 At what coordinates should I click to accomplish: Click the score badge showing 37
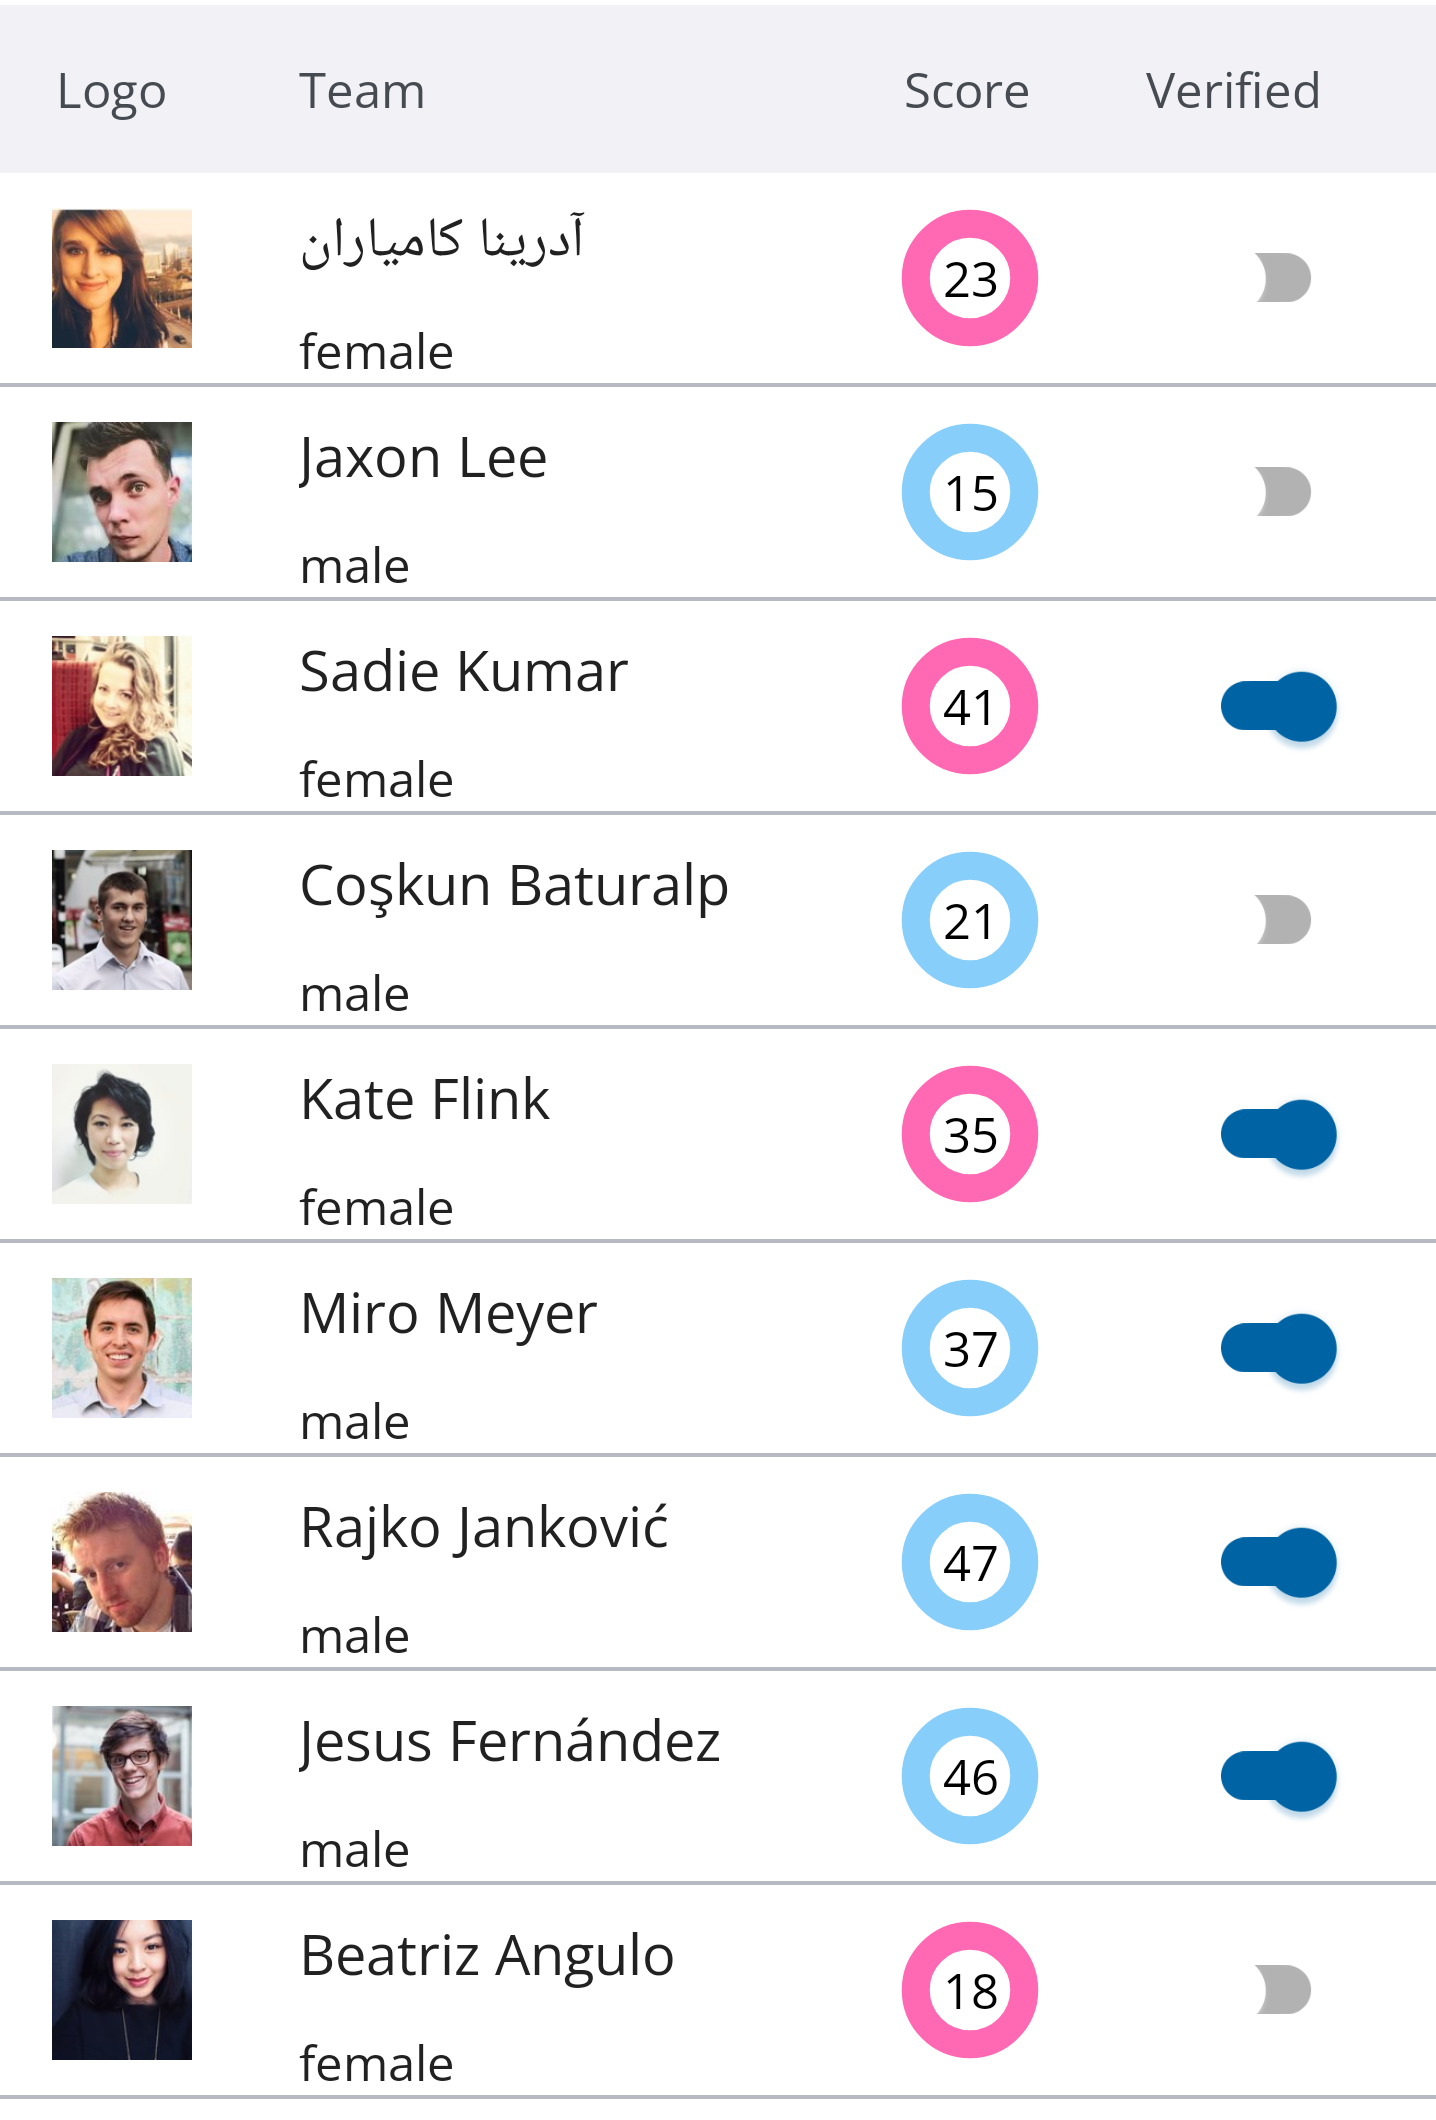pos(970,1348)
